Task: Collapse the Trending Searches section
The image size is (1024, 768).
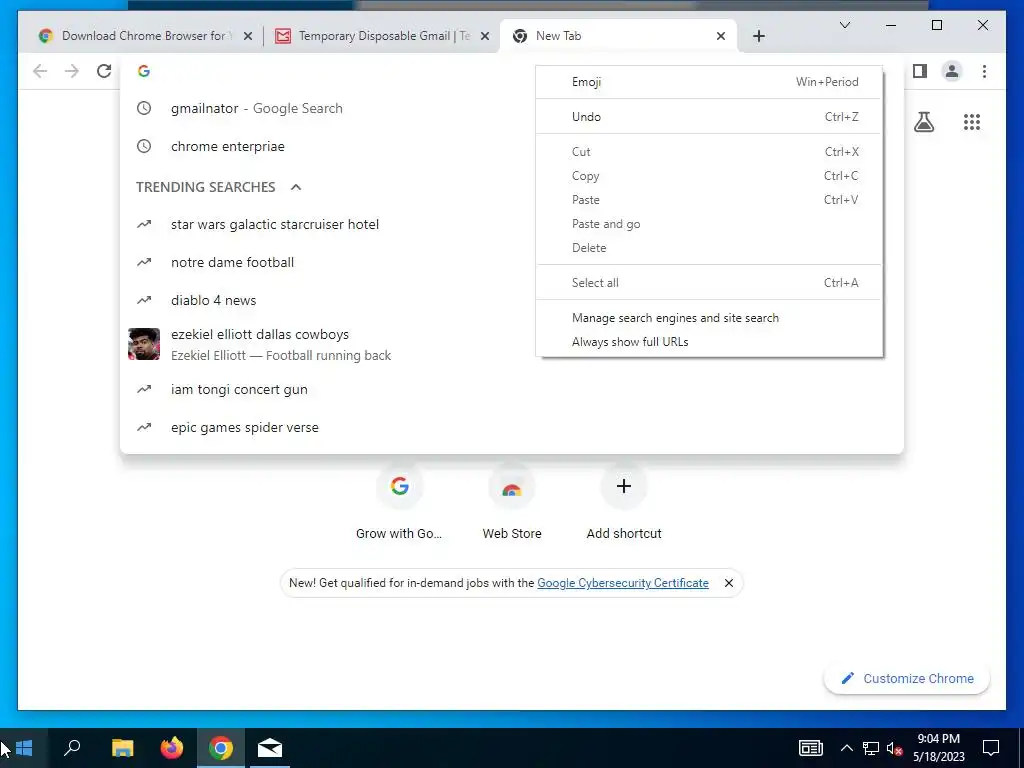Action: (x=296, y=187)
